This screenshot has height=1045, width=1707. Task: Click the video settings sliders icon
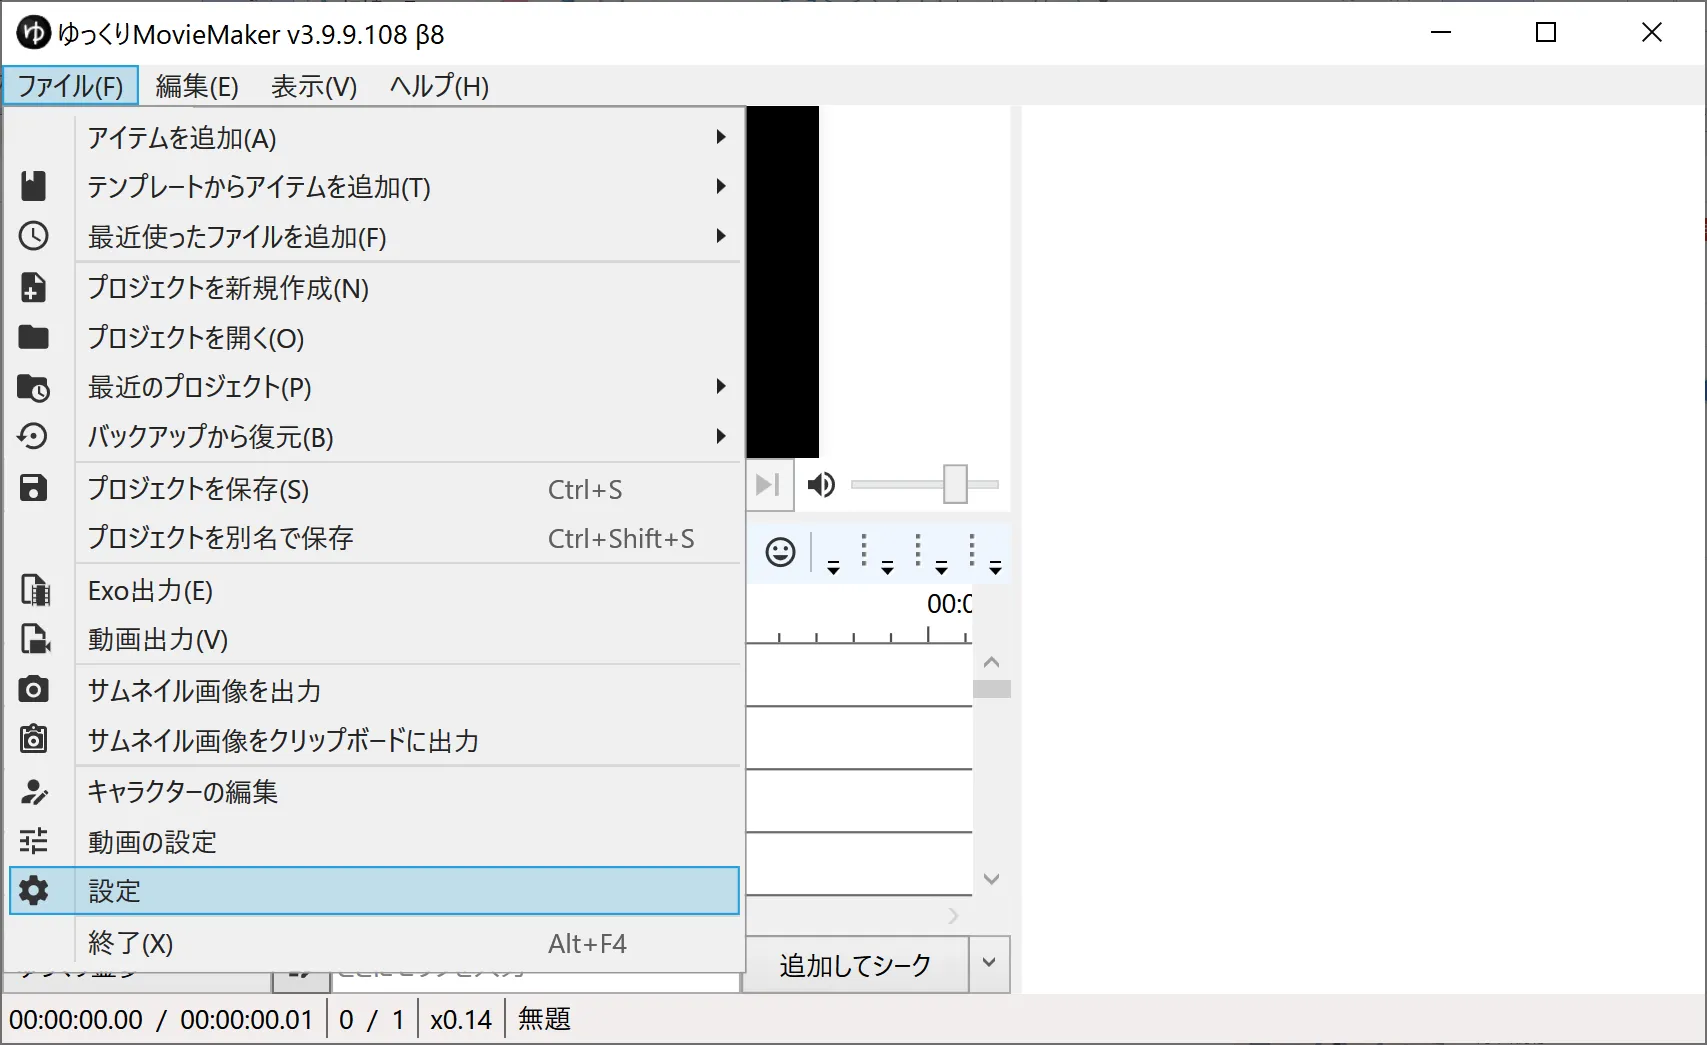(34, 841)
